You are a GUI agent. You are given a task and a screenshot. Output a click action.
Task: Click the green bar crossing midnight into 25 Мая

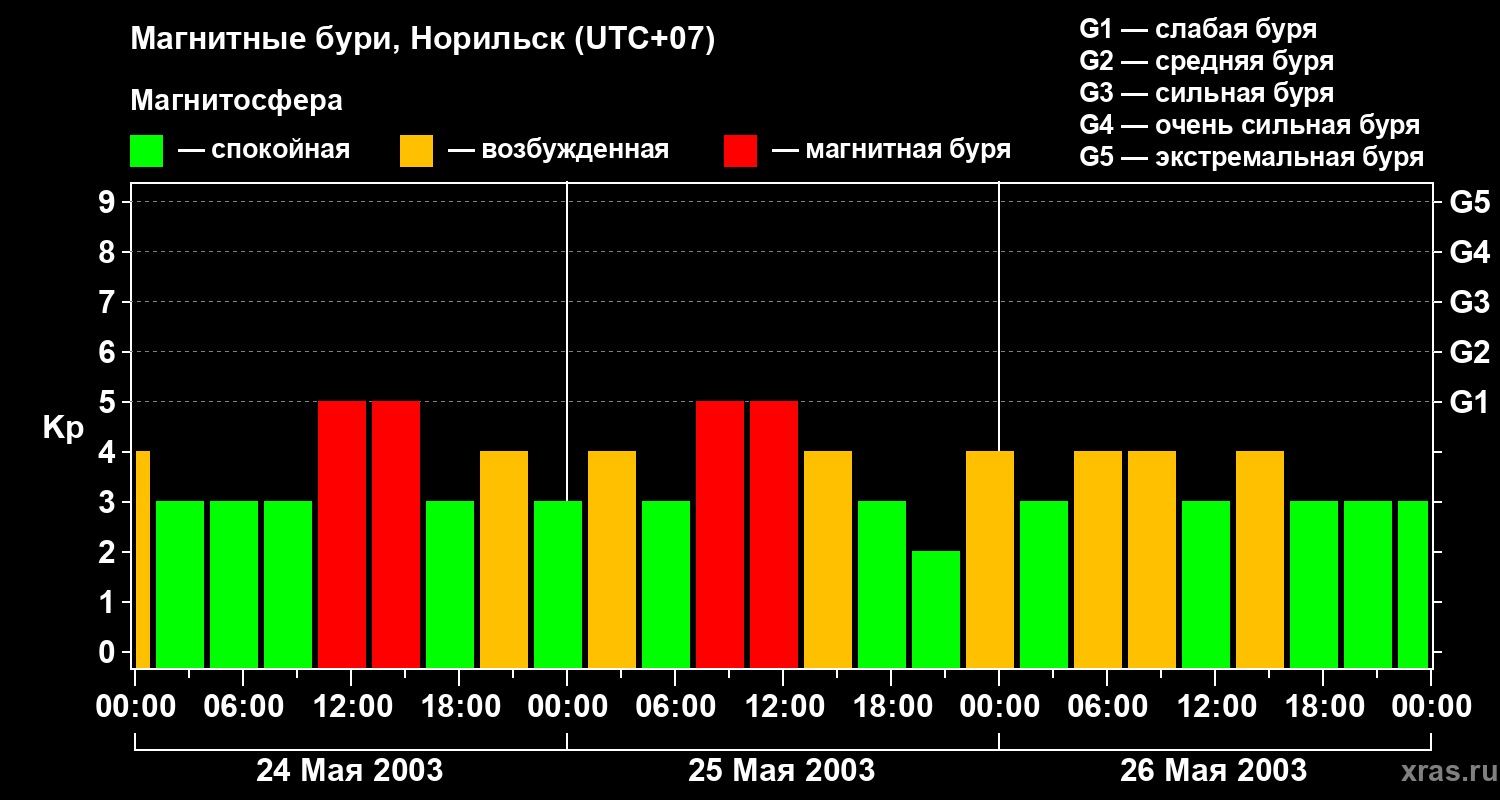tap(558, 584)
